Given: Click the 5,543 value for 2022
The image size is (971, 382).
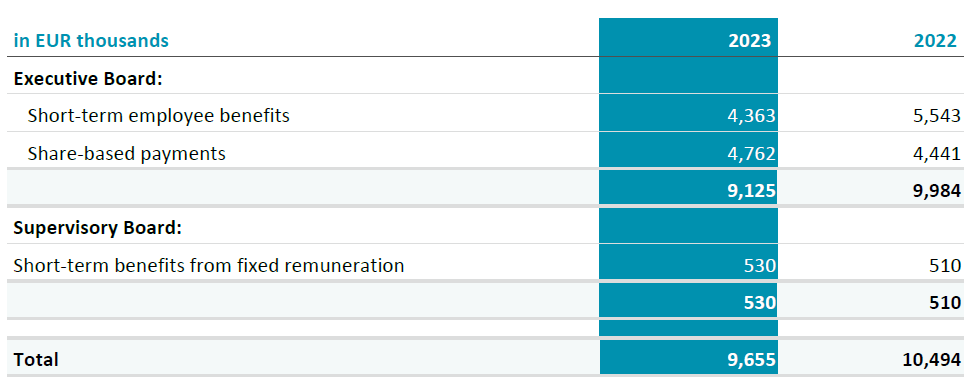Looking at the screenshot, I should [x=937, y=116].
